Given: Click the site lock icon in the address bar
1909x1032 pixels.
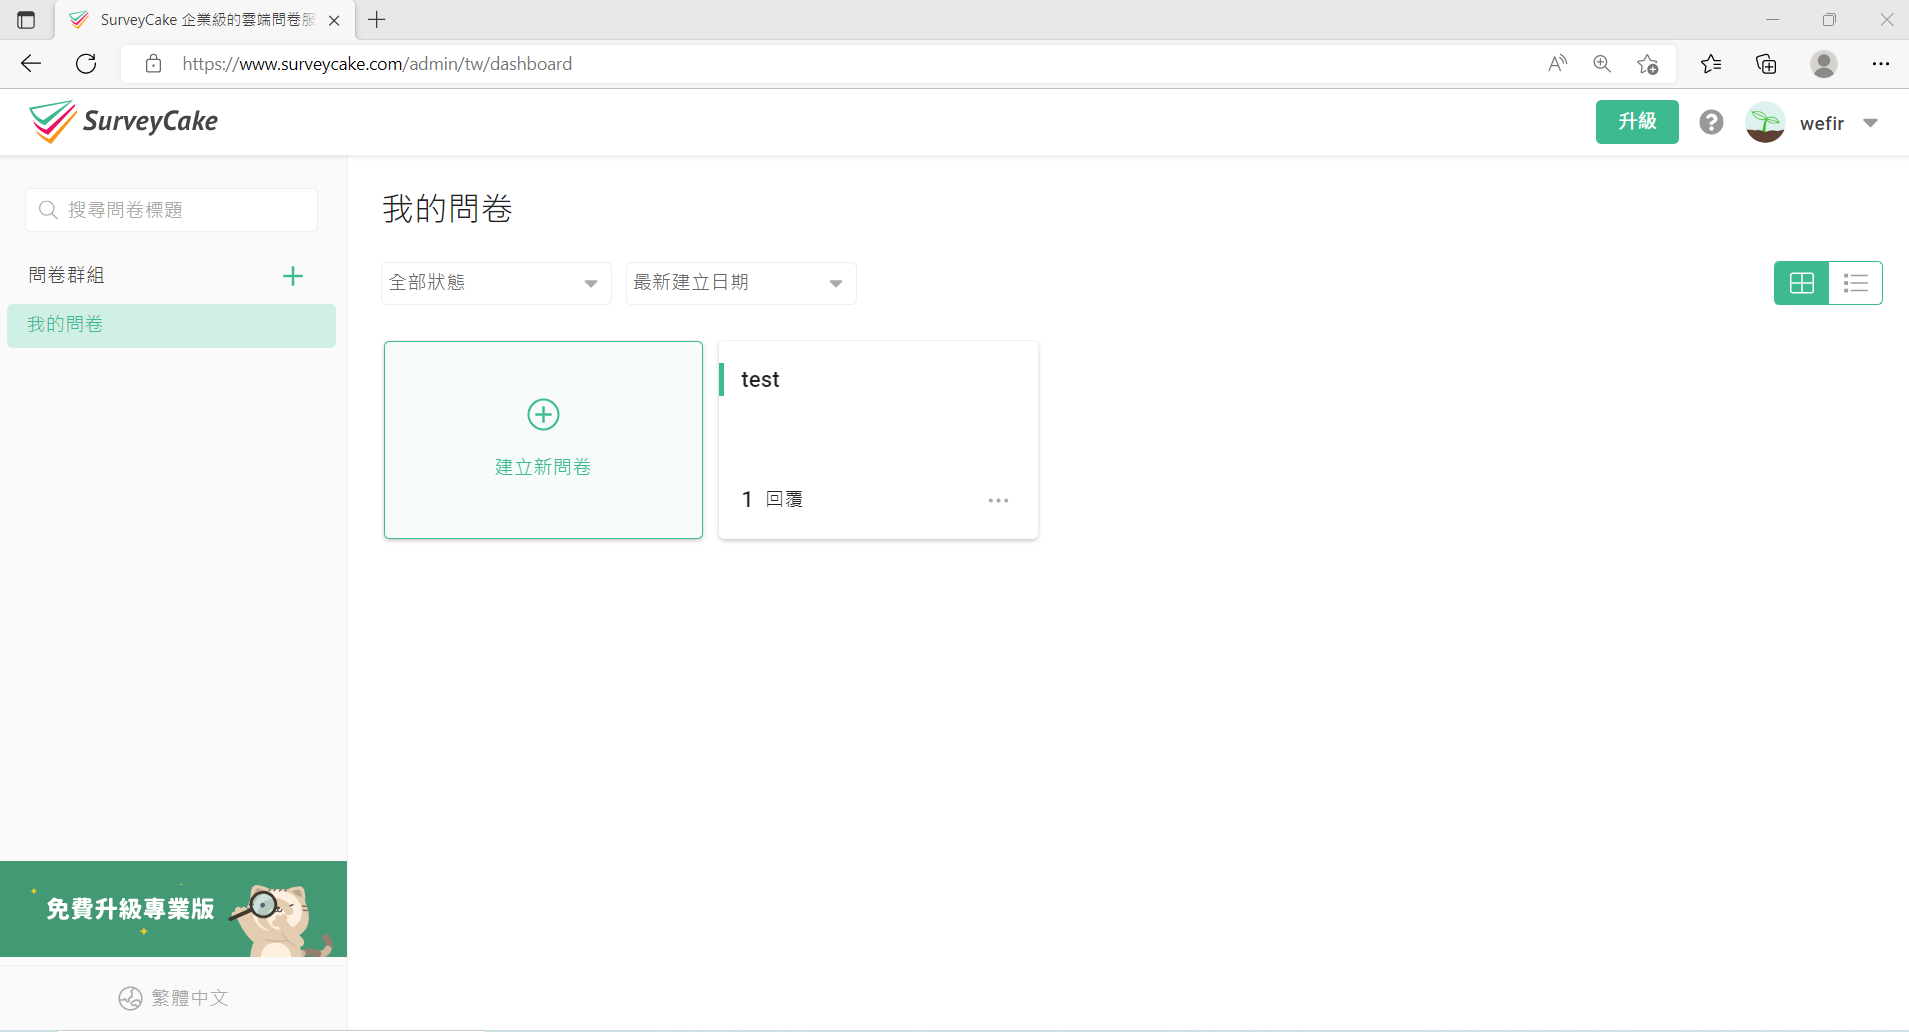Looking at the screenshot, I should coord(153,64).
